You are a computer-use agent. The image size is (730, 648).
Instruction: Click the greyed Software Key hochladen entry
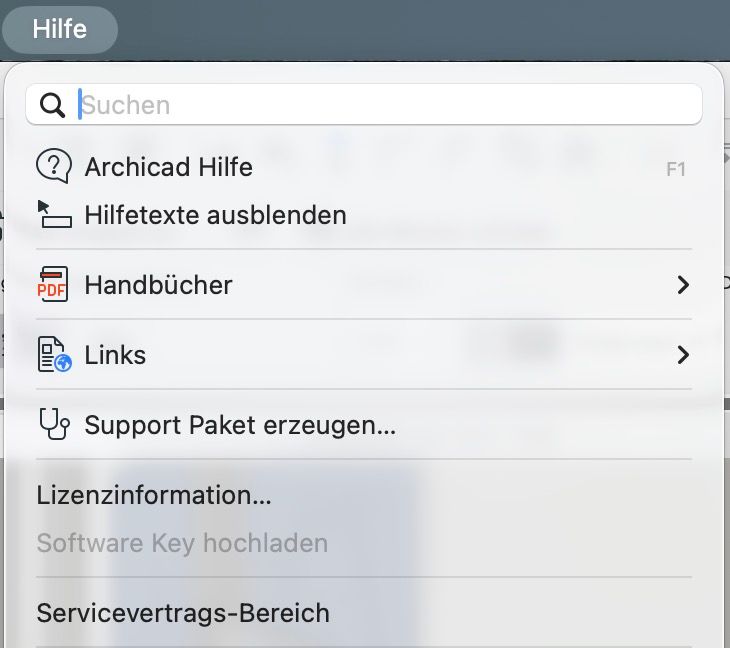182,543
